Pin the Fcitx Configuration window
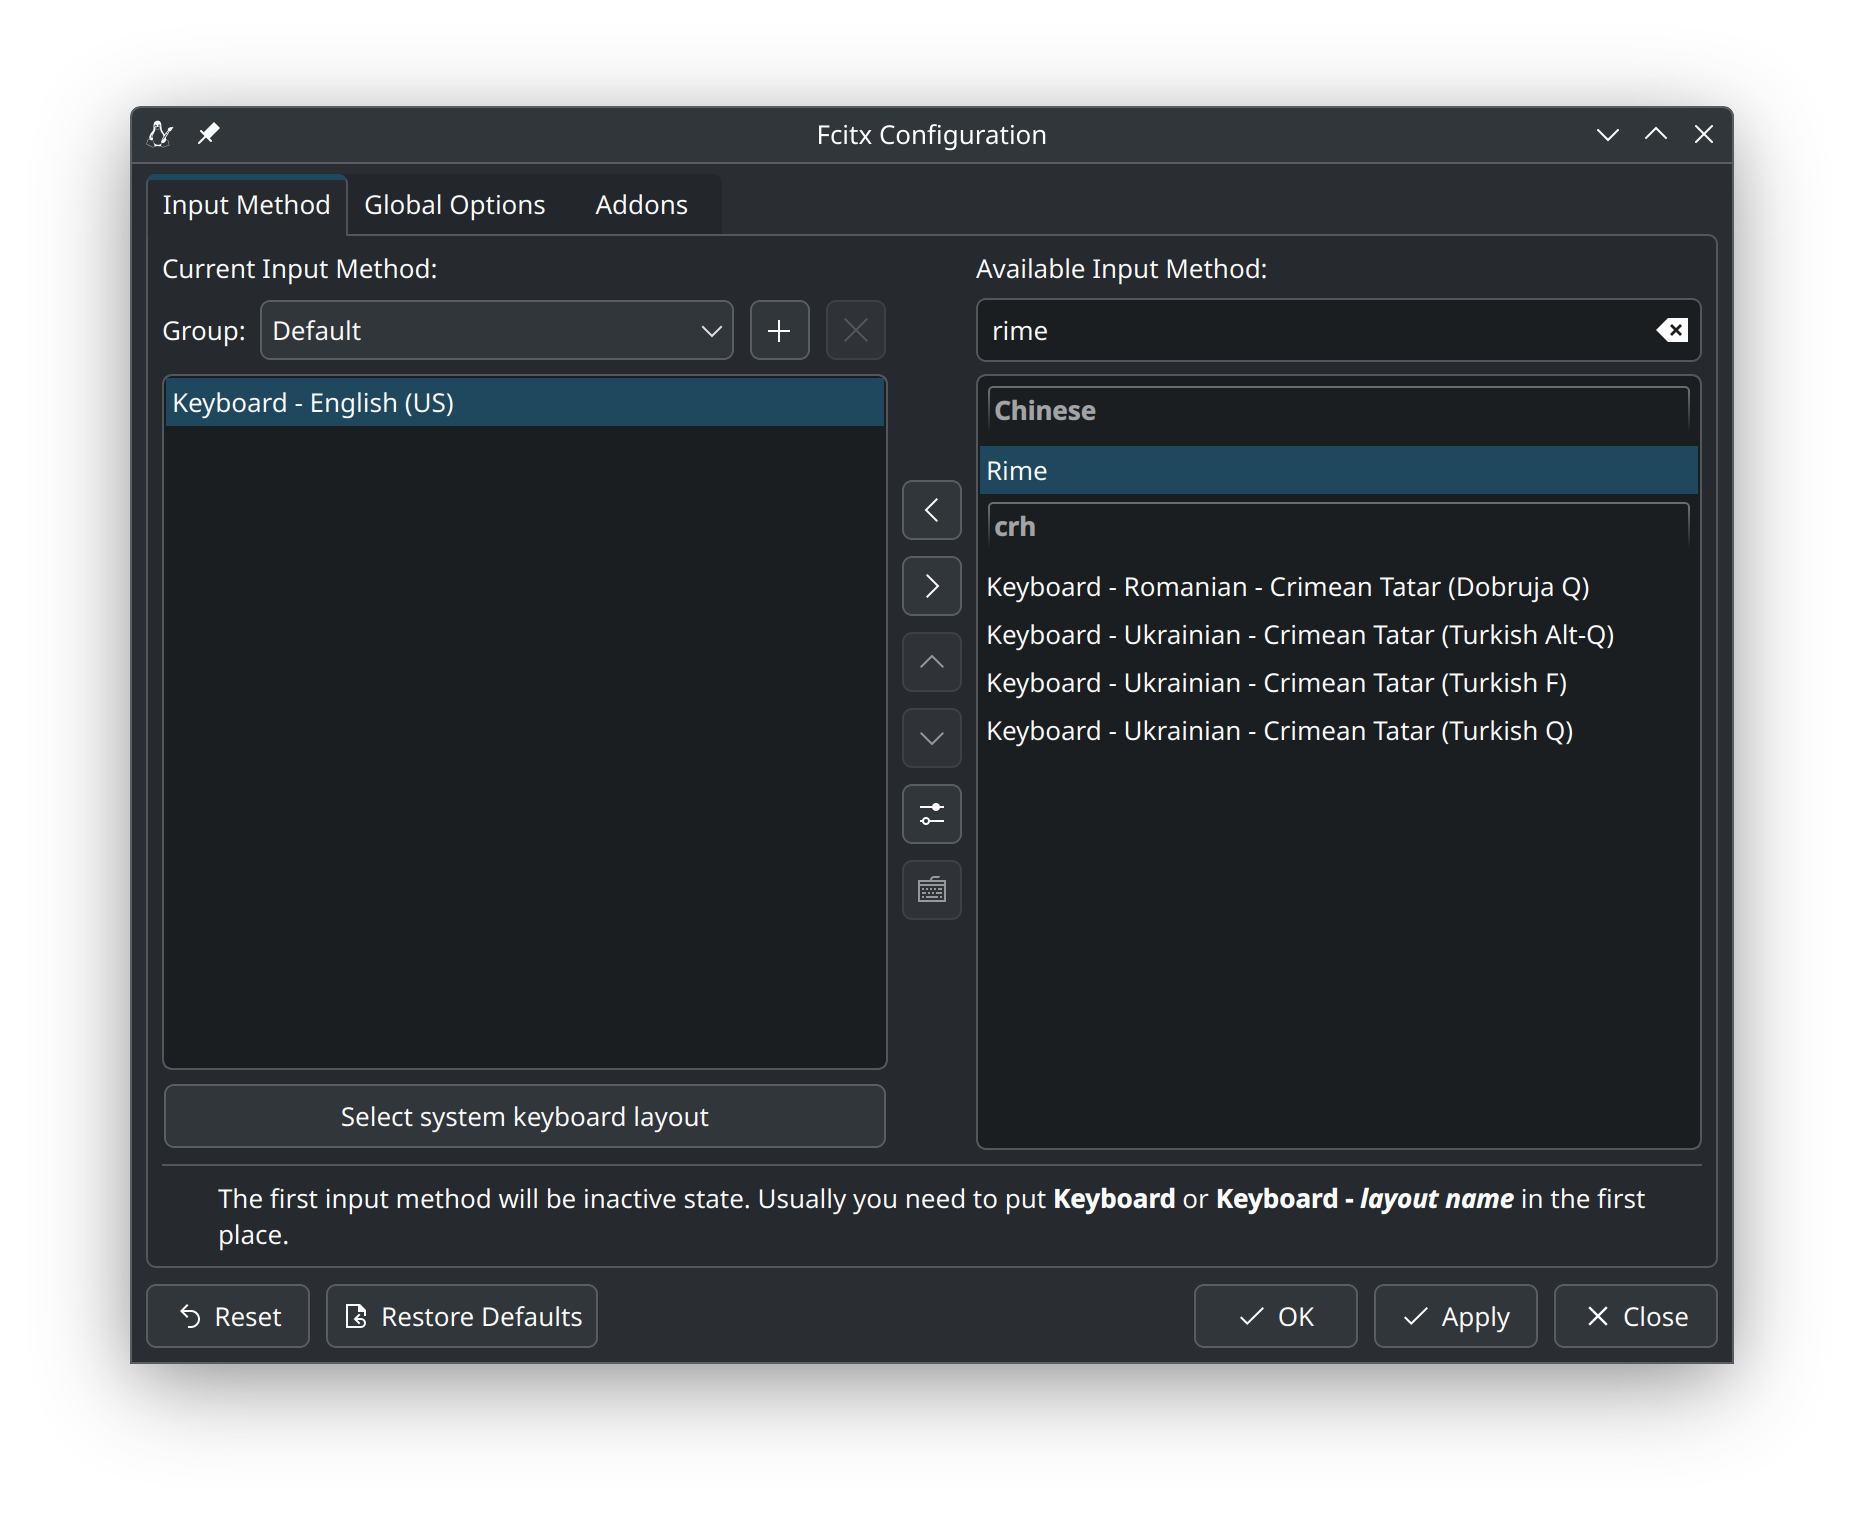This screenshot has width=1864, height=1518. click(x=208, y=134)
